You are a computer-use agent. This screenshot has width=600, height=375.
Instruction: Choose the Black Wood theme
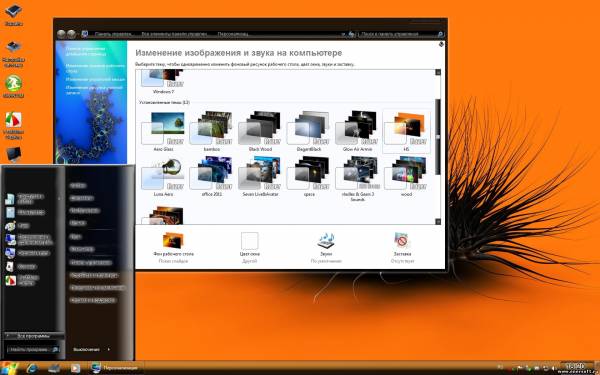click(260, 129)
